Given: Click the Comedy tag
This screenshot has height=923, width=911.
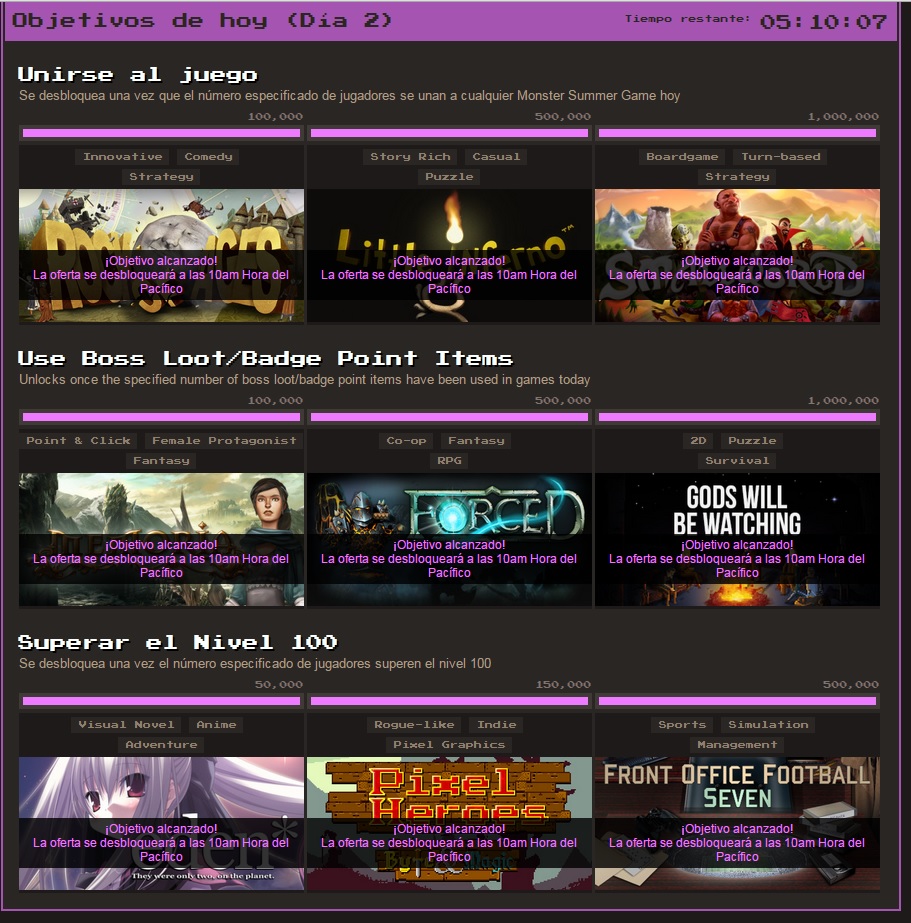Looking at the screenshot, I should pos(208,157).
